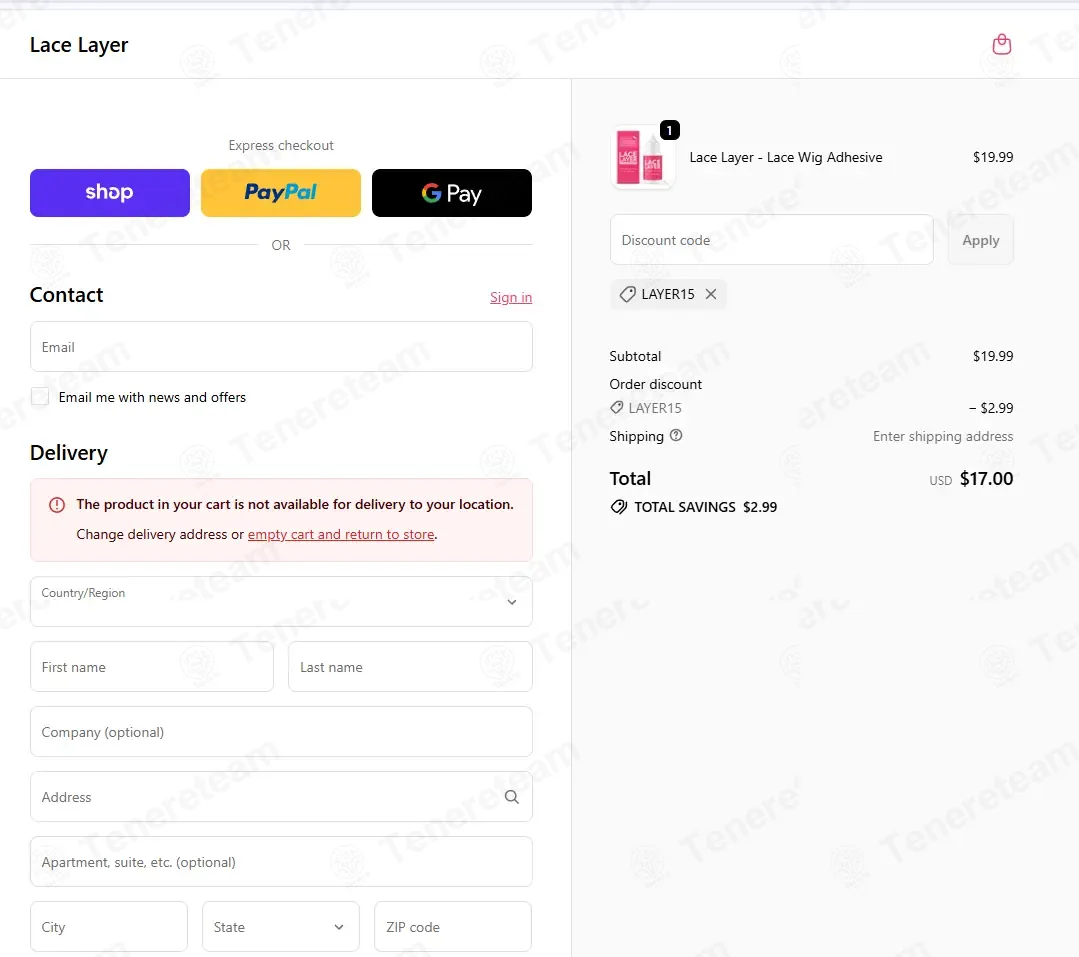Click the Express checkout label
Image resolution: width=1079 pixels, height=957 pixels.
click(281, 145)
